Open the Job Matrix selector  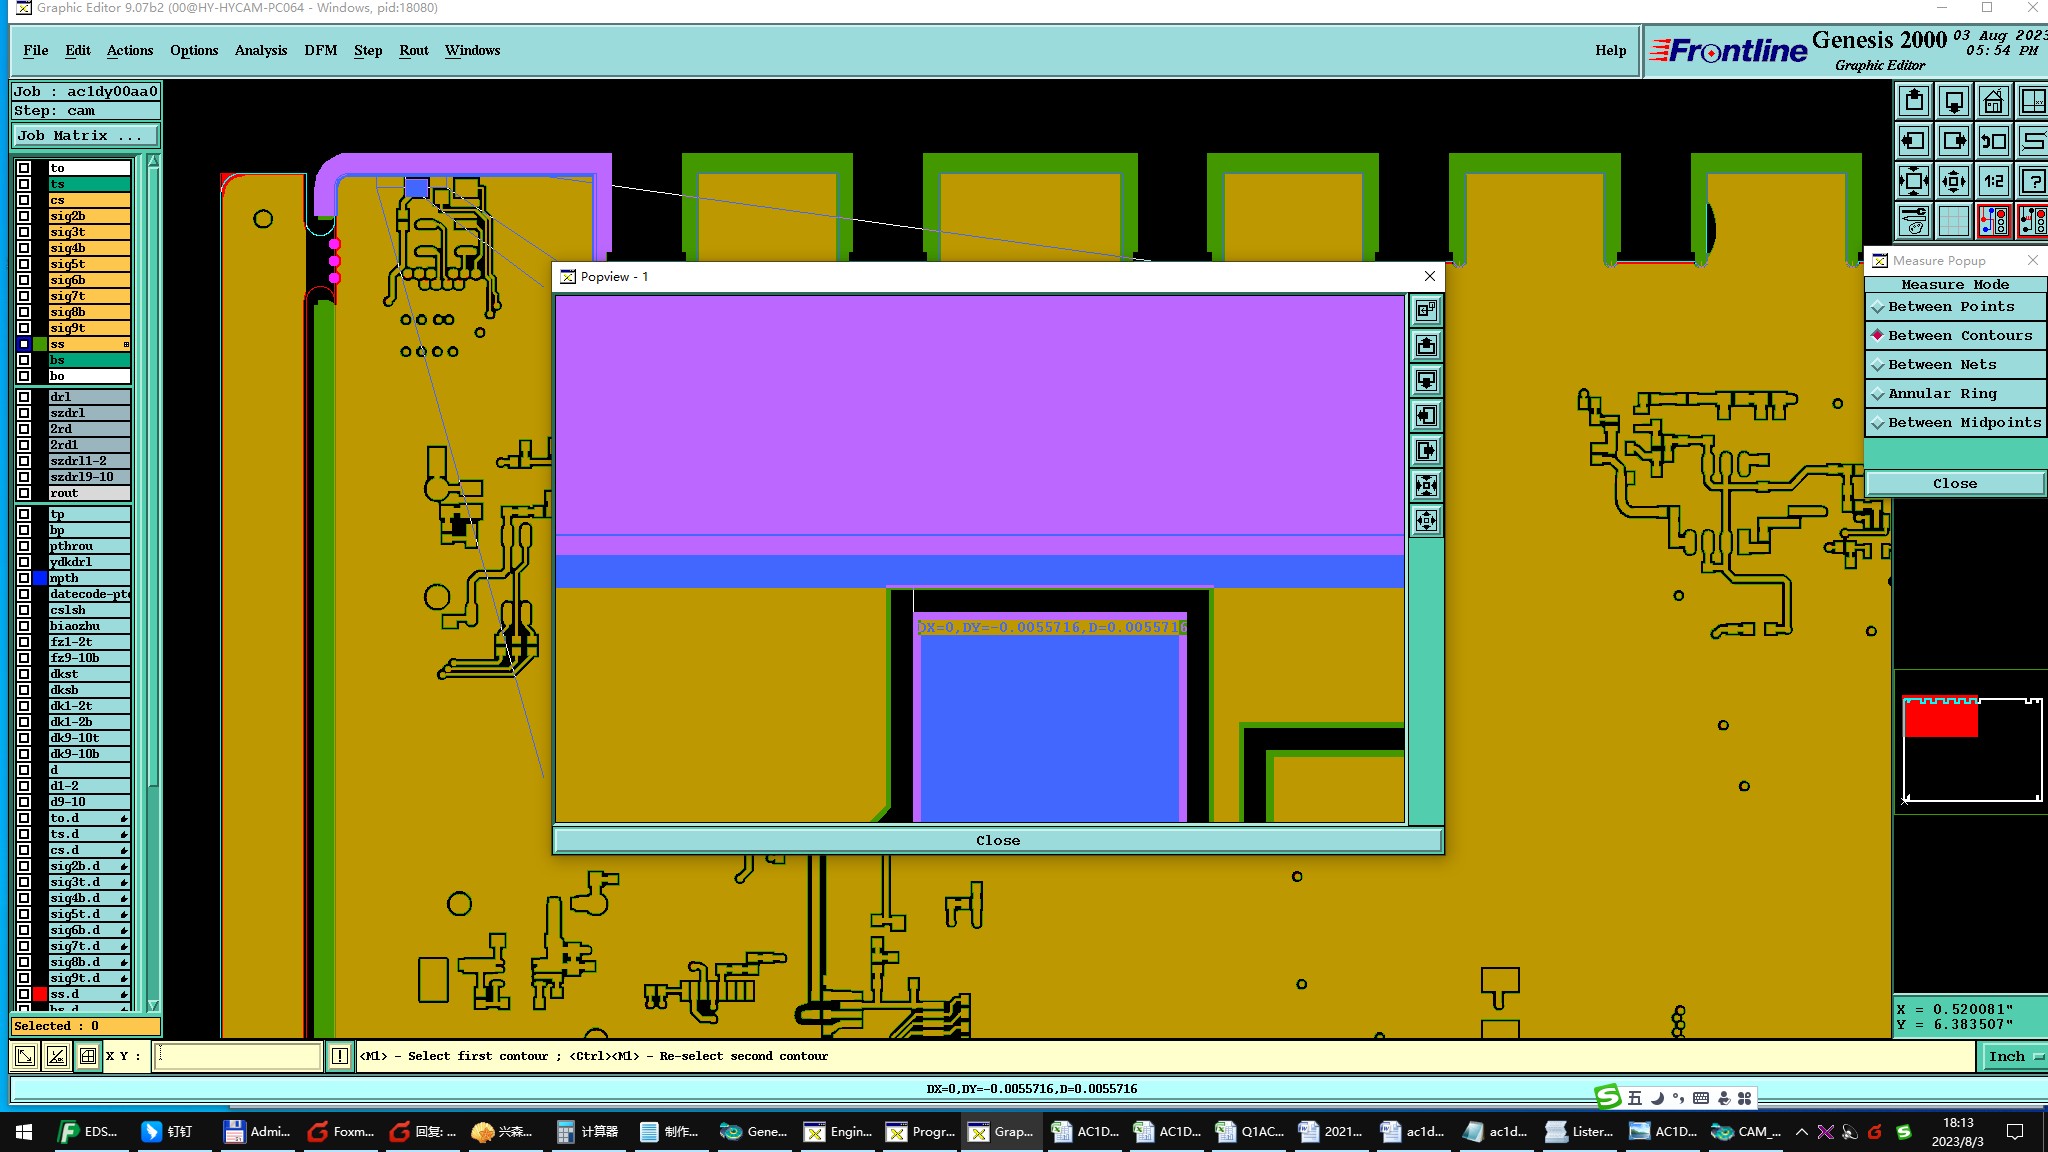coord(84,136)
